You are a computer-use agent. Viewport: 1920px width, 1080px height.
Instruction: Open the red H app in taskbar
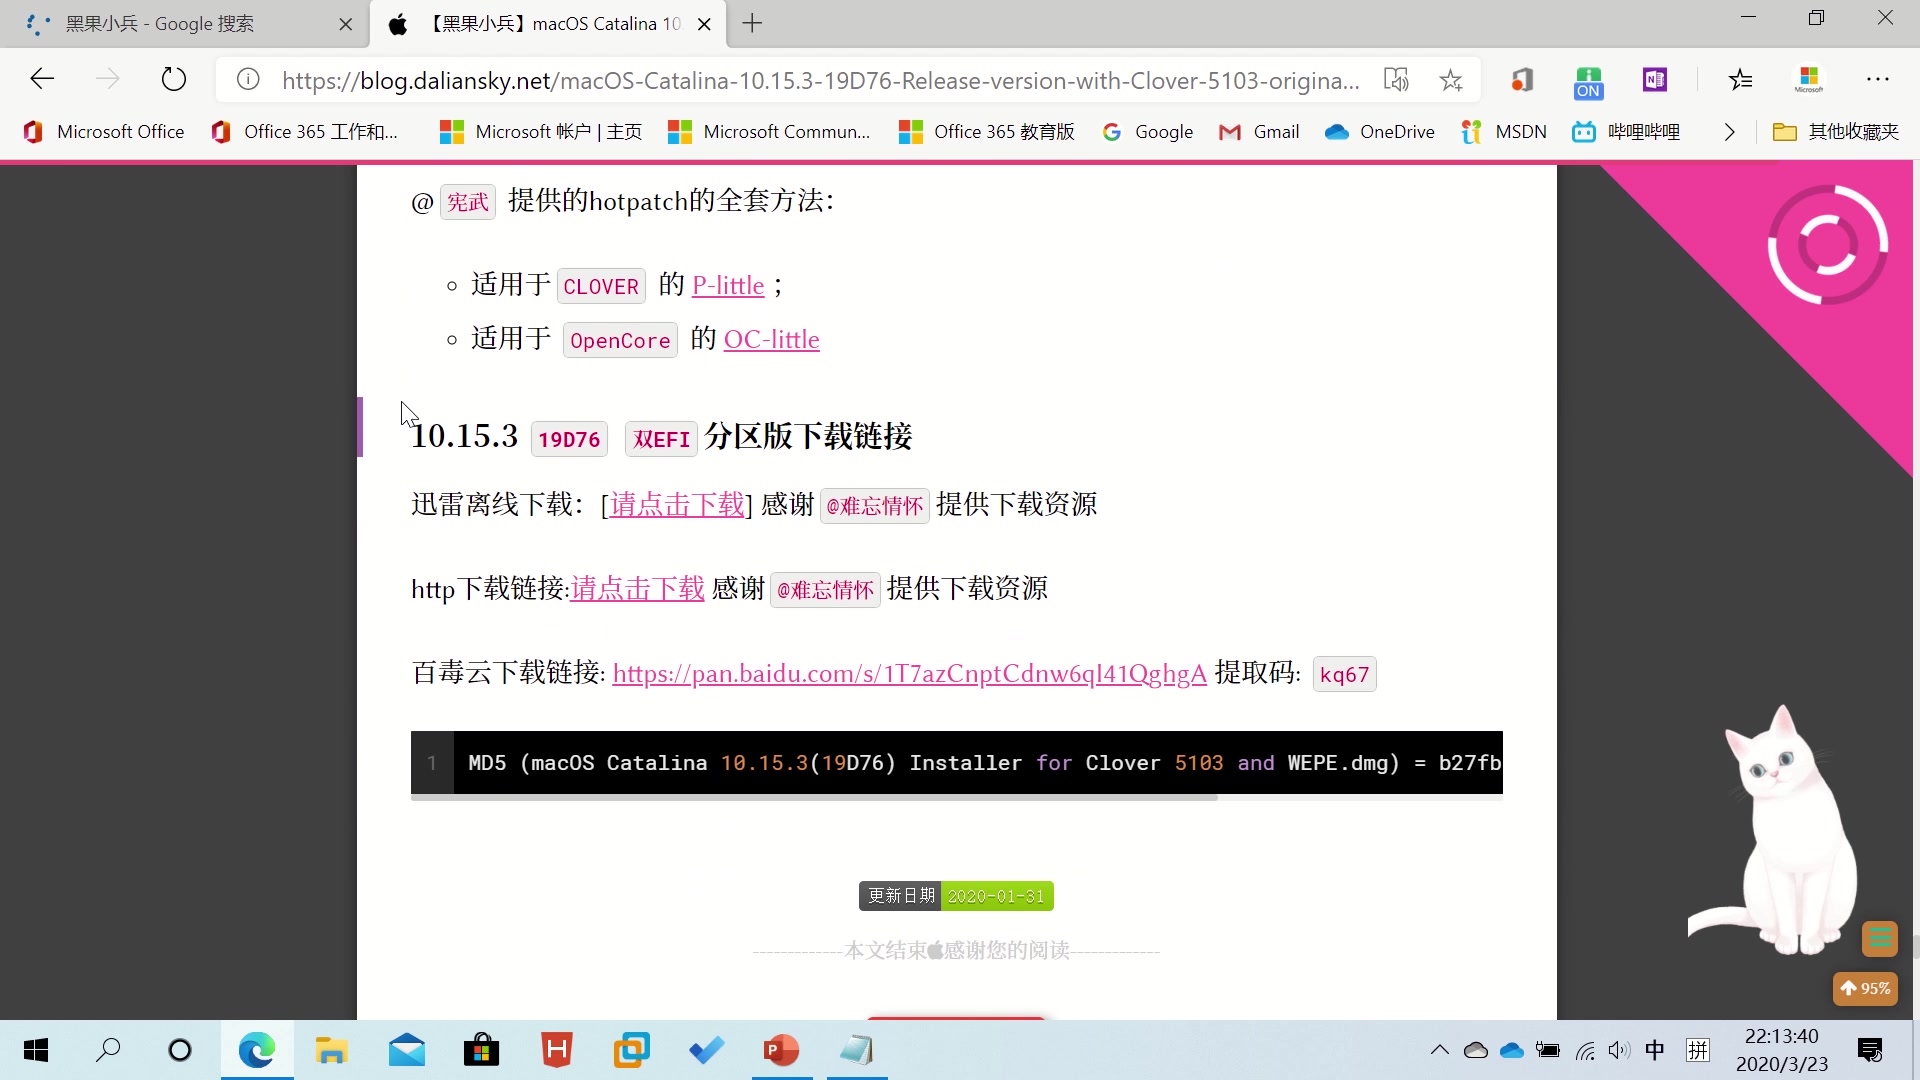[556, 1051]
